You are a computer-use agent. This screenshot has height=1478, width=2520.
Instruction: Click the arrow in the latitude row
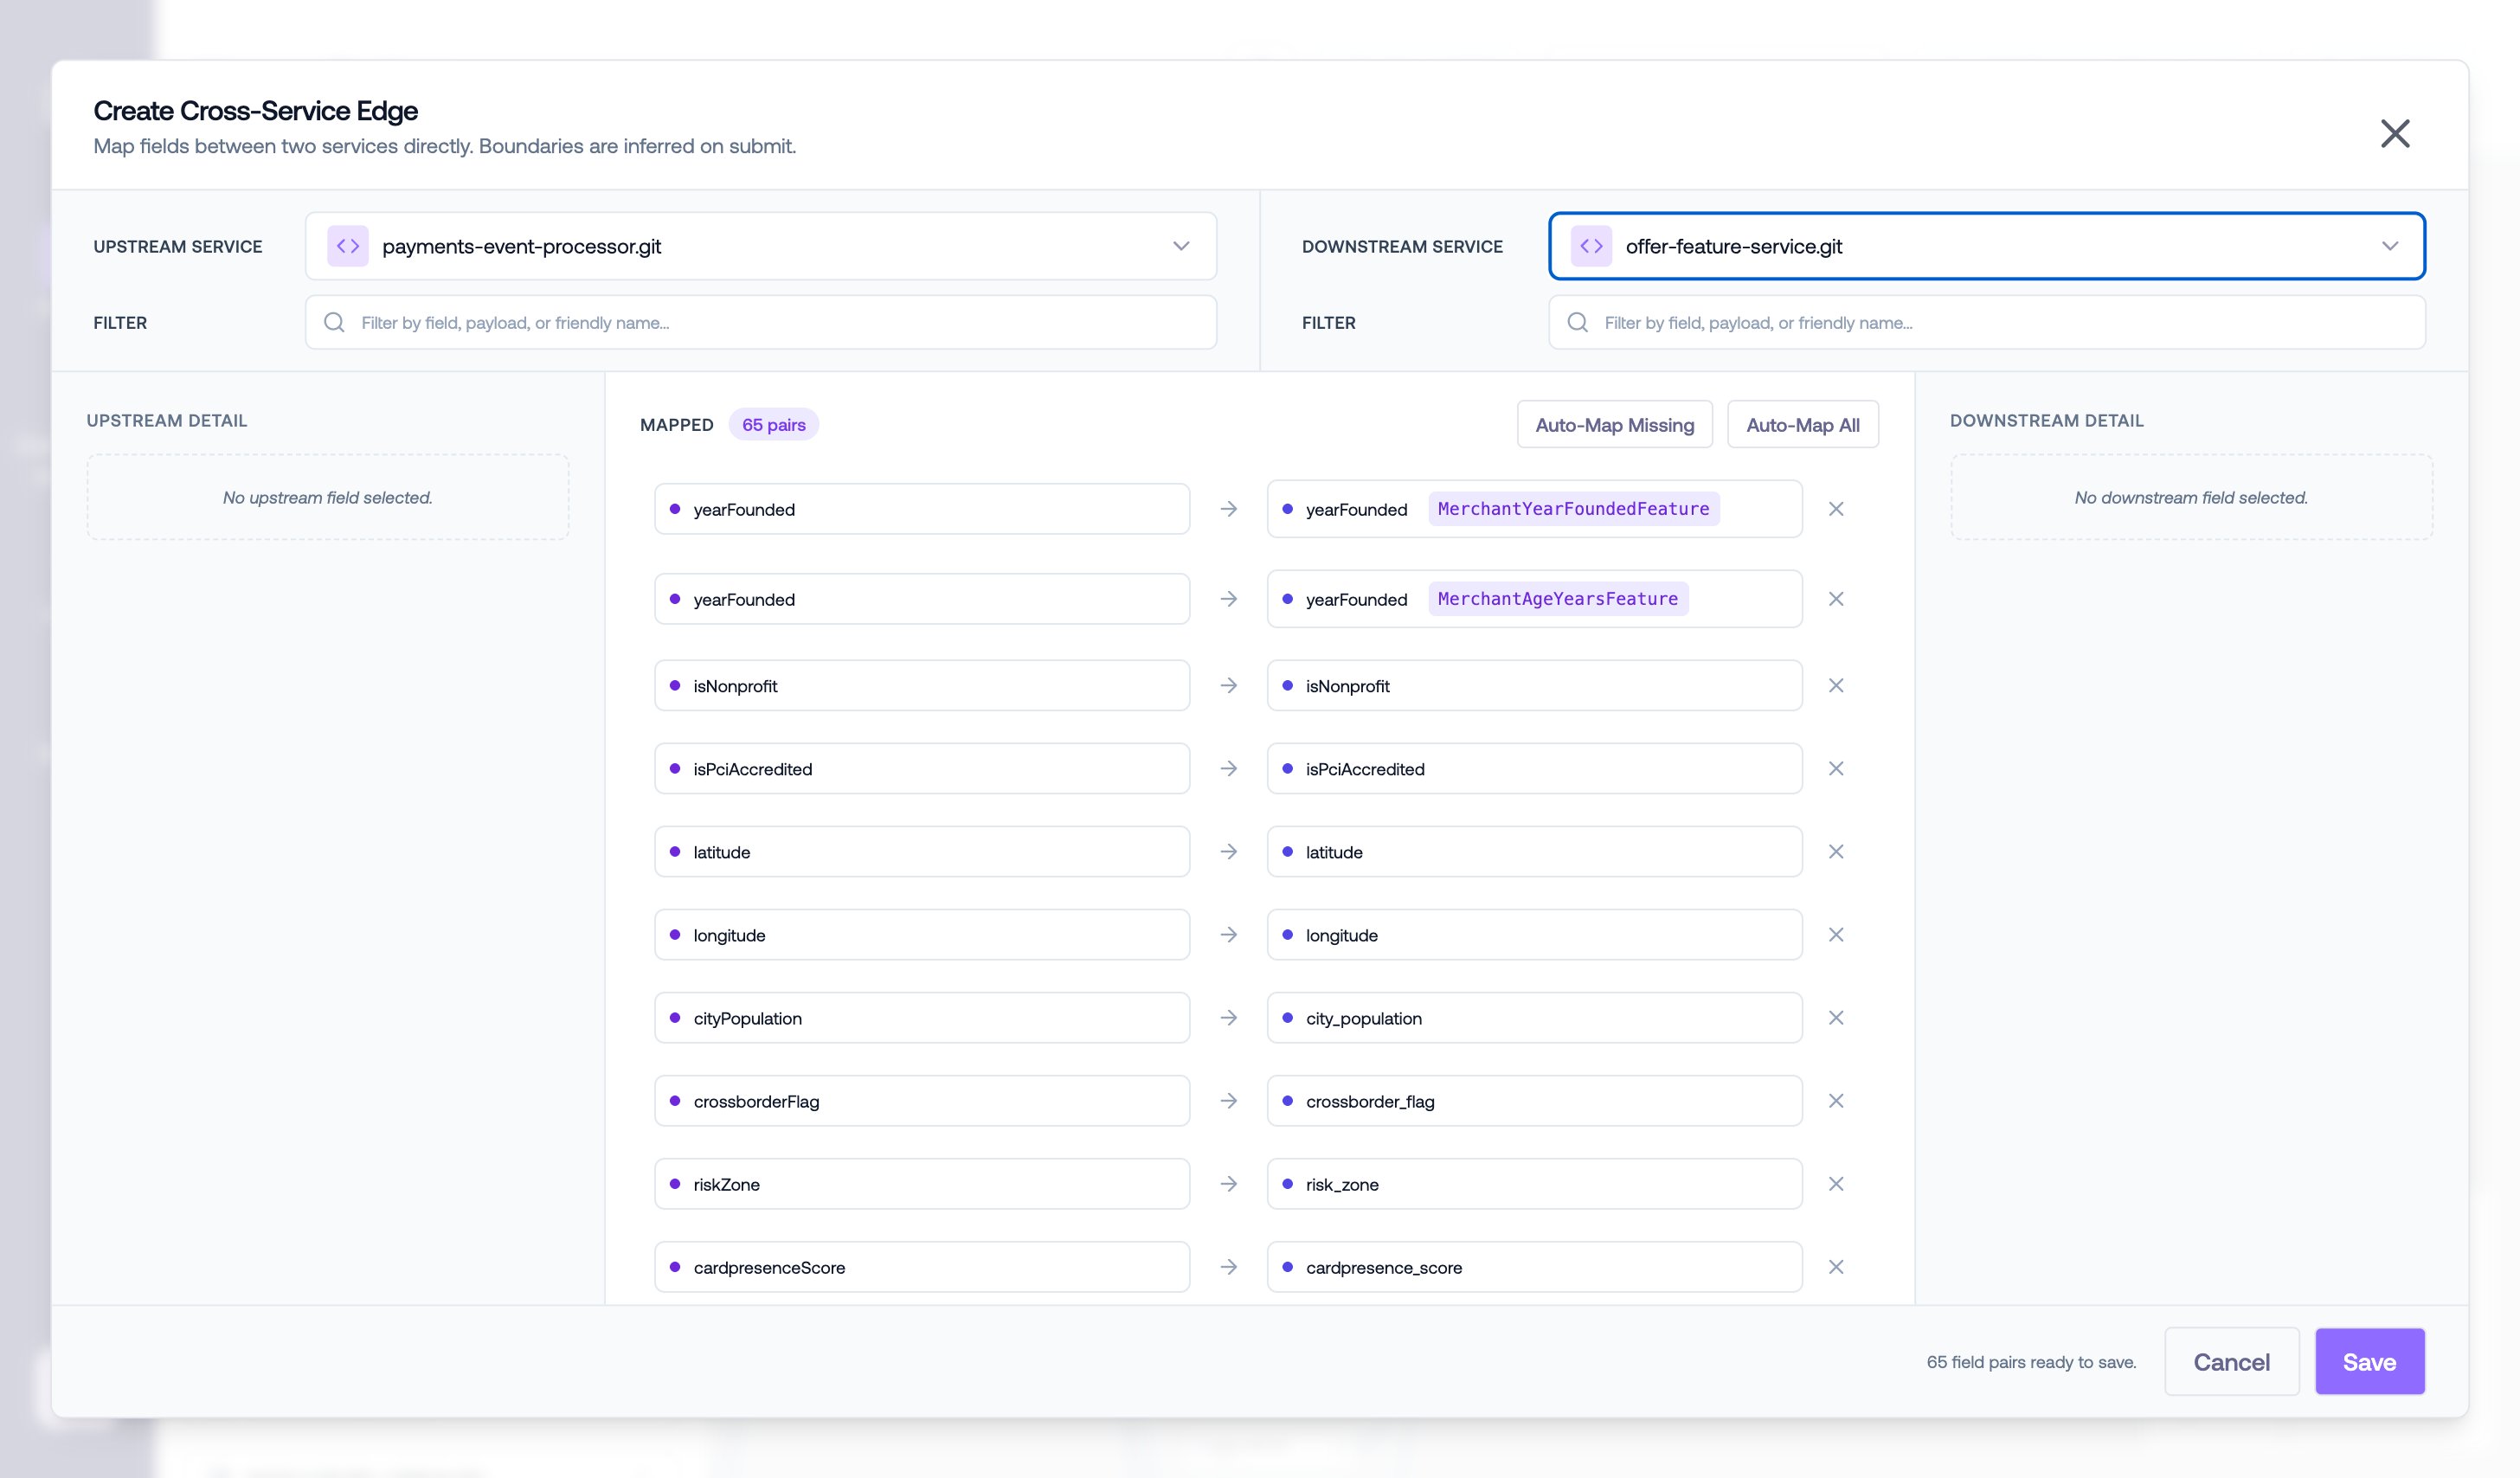pos(1228,852)
